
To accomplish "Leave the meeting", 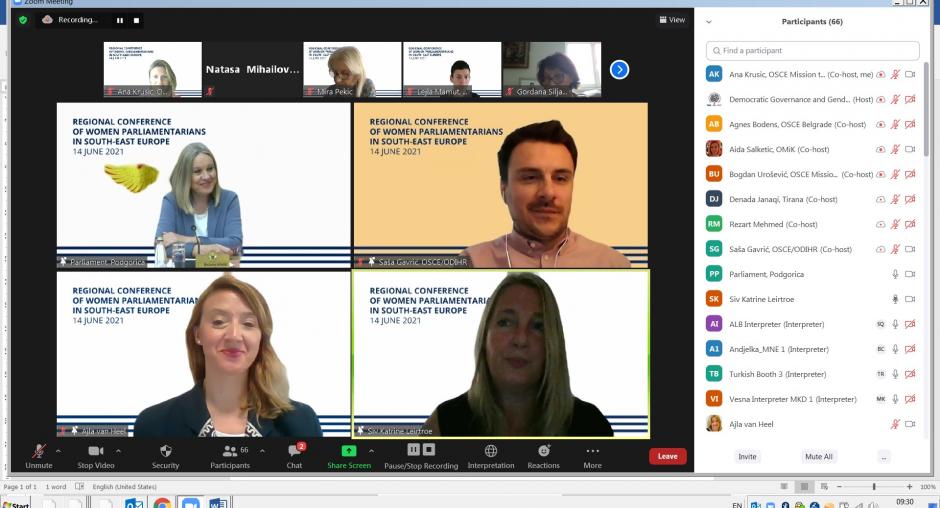I will [x=667, y=456].
